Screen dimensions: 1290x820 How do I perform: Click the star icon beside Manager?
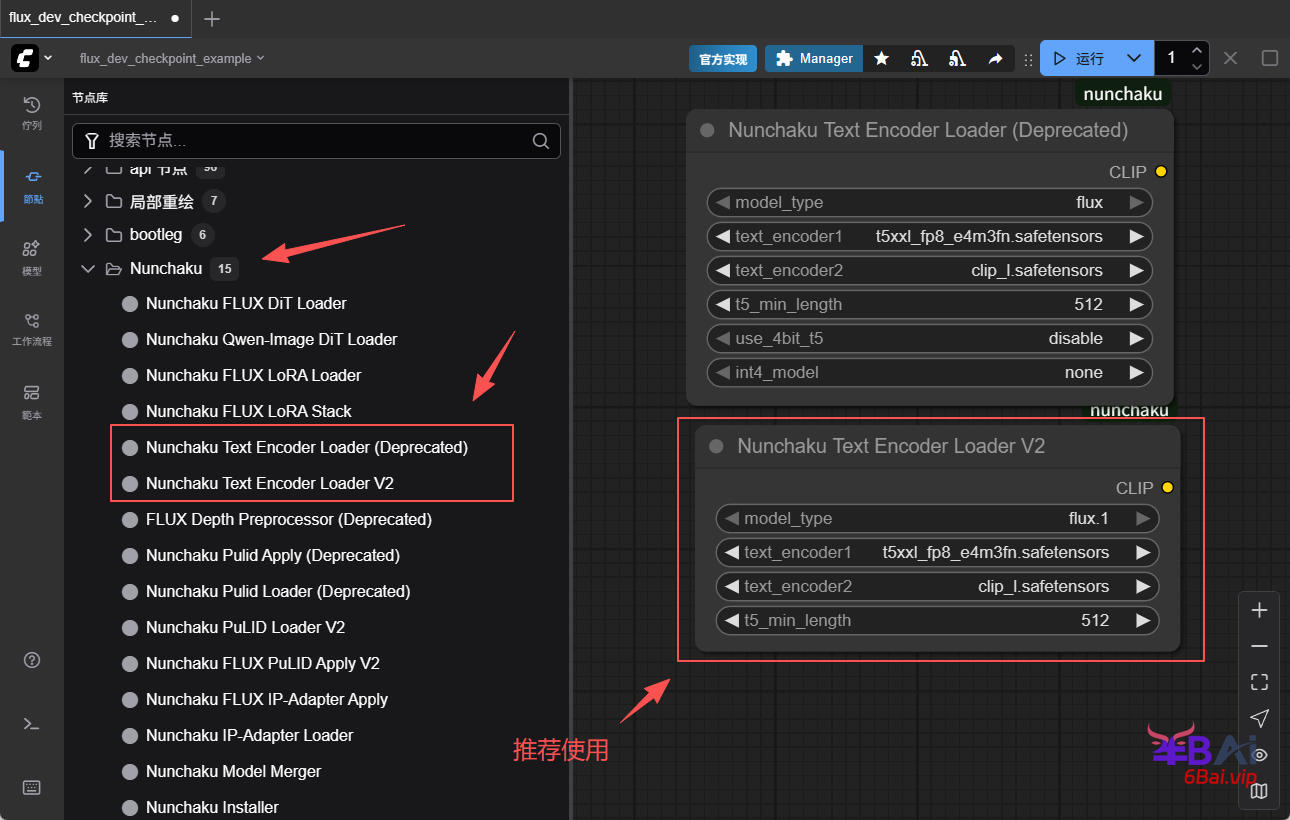tap(881, 59)
